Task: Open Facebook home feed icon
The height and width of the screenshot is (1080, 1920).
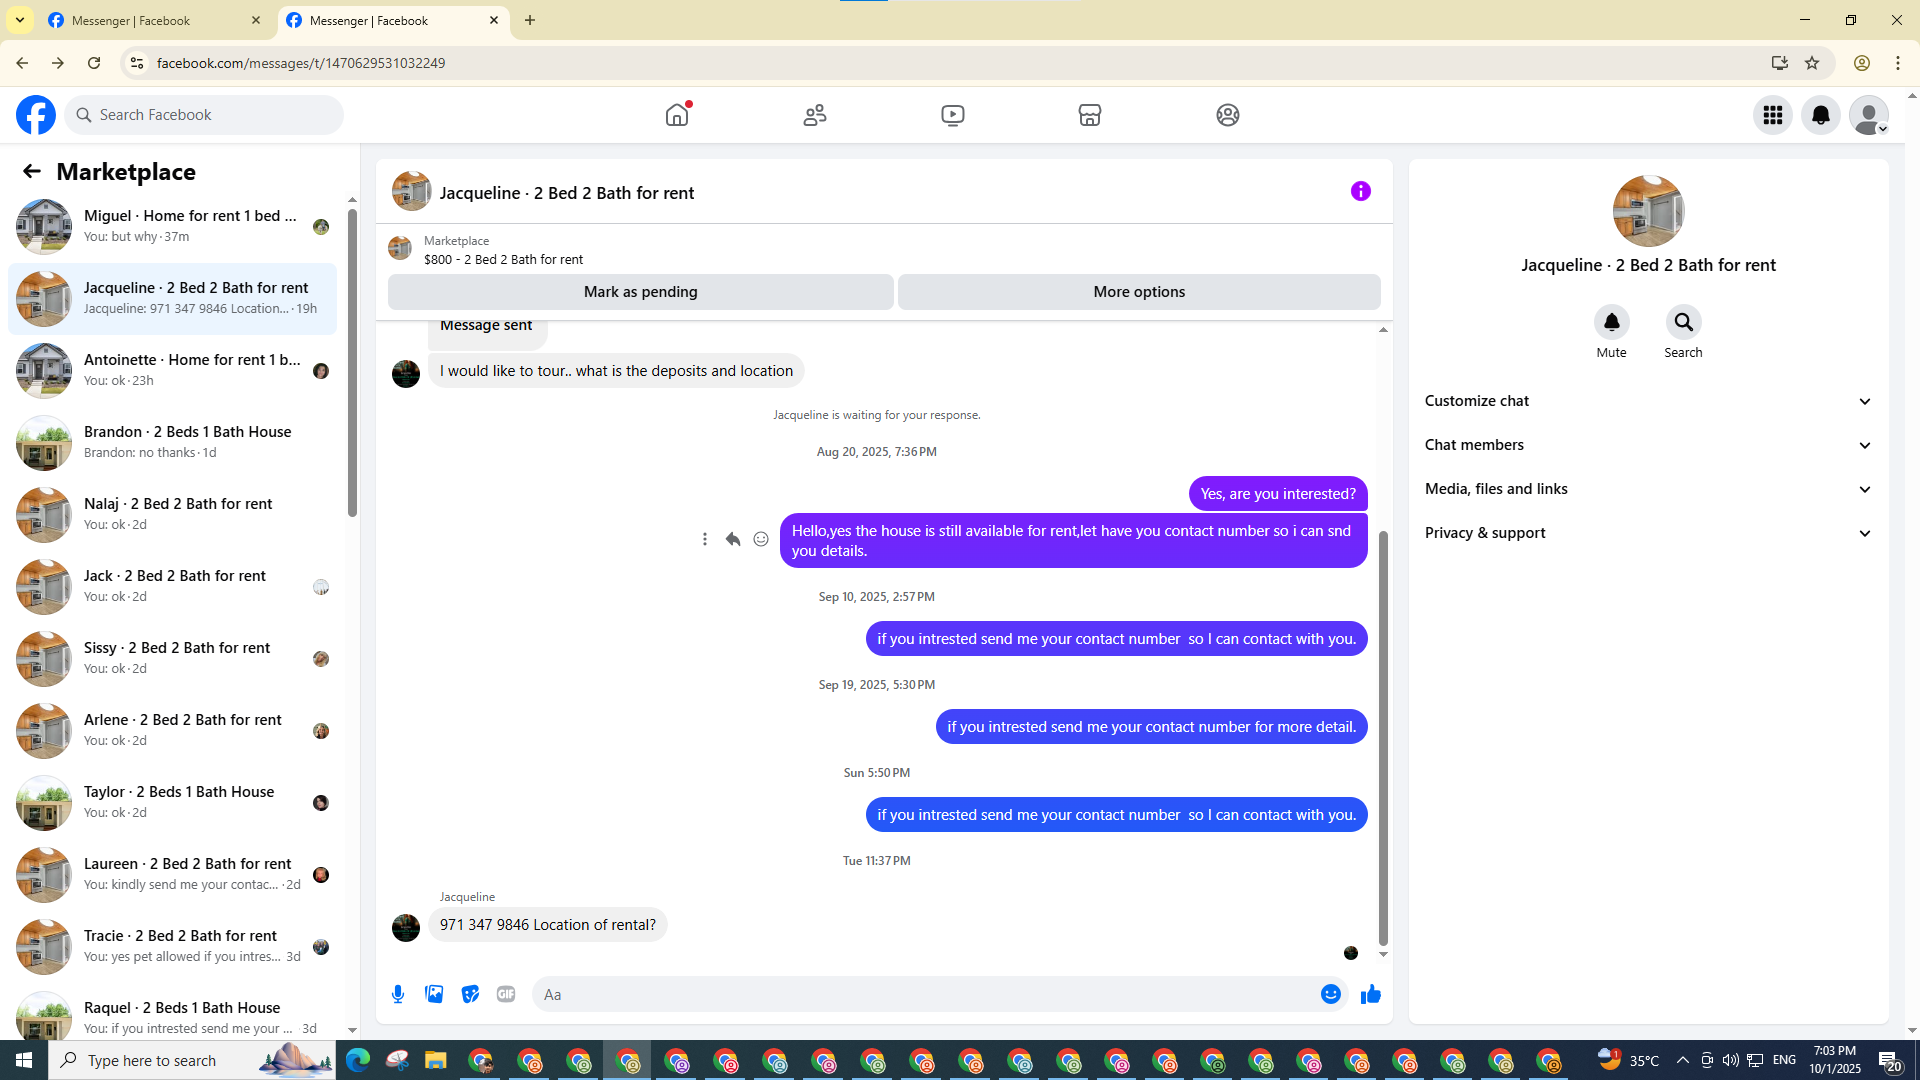Action: point(677,115)
